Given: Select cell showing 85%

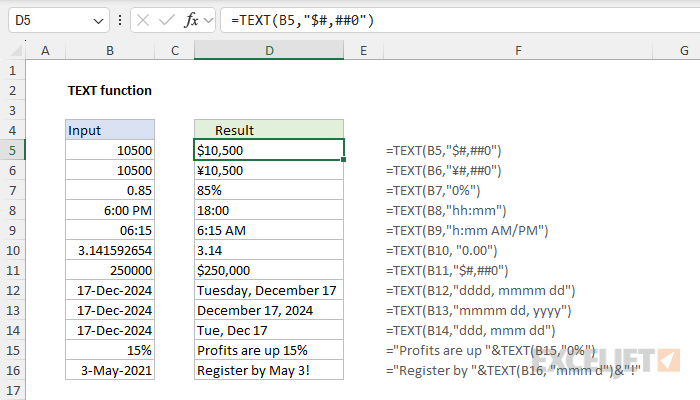Looking at the screenshot, I should coord(269,190).
